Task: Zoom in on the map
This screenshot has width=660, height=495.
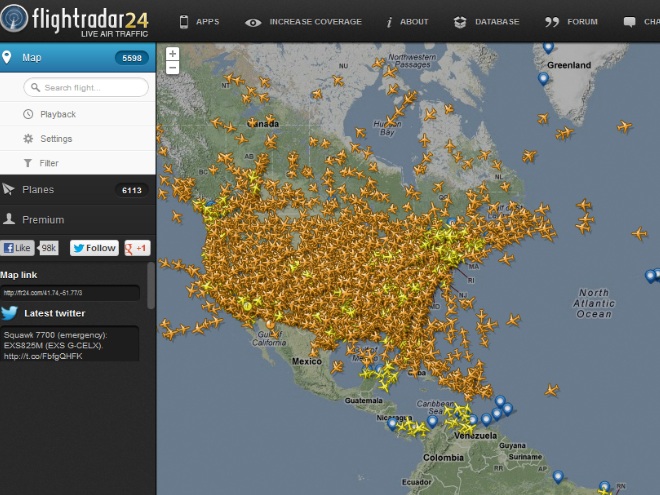Action: [173, 54]
